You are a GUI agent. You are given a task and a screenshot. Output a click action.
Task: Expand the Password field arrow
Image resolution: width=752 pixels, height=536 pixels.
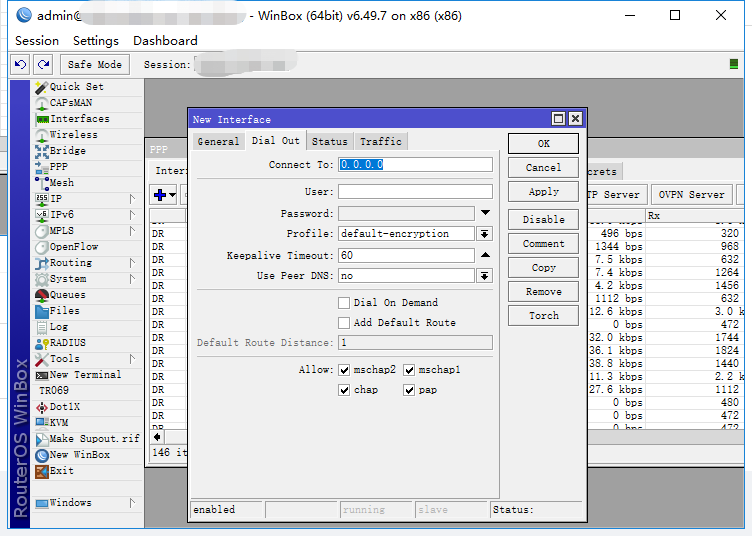coord(484,213)
